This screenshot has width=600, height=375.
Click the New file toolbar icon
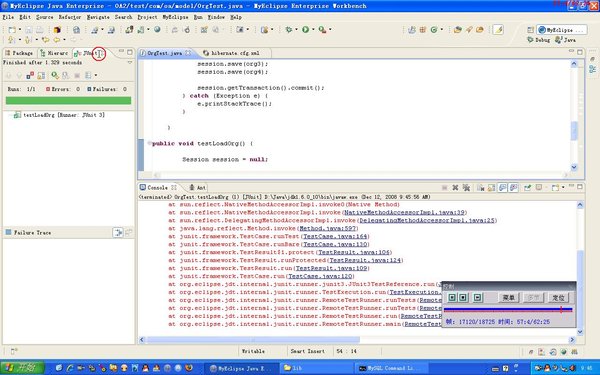[11, 30]
